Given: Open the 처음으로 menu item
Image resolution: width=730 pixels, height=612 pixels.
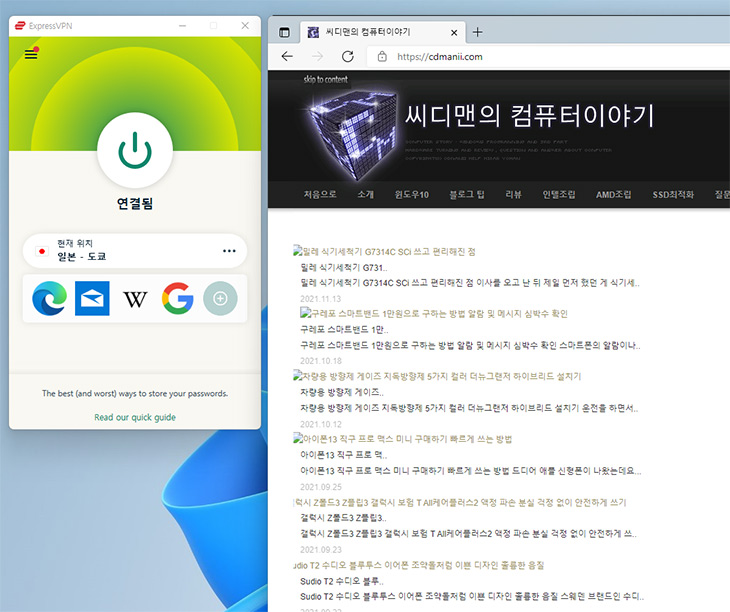Looking at the screenshot, I should [x=320, y=194].
